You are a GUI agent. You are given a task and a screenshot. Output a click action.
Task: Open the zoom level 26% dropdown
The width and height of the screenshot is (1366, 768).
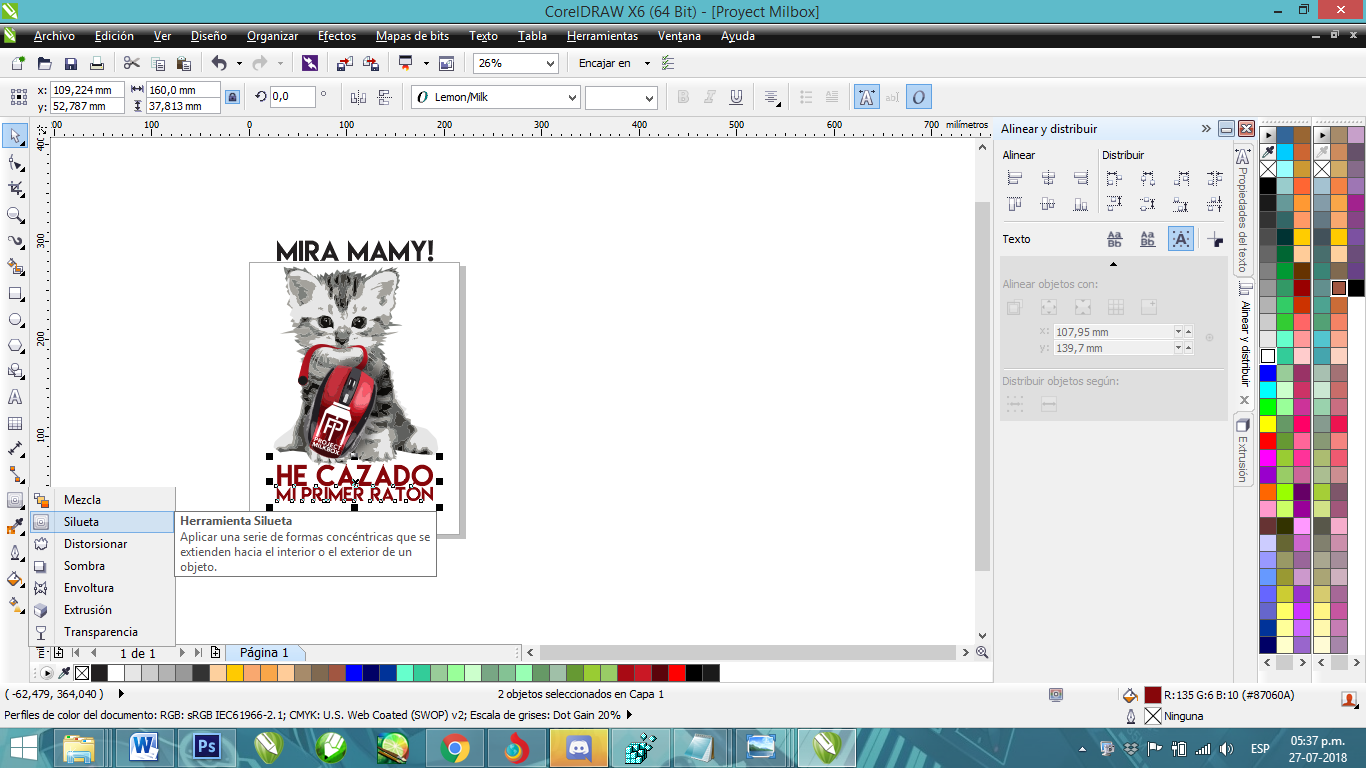coord(549,63)
